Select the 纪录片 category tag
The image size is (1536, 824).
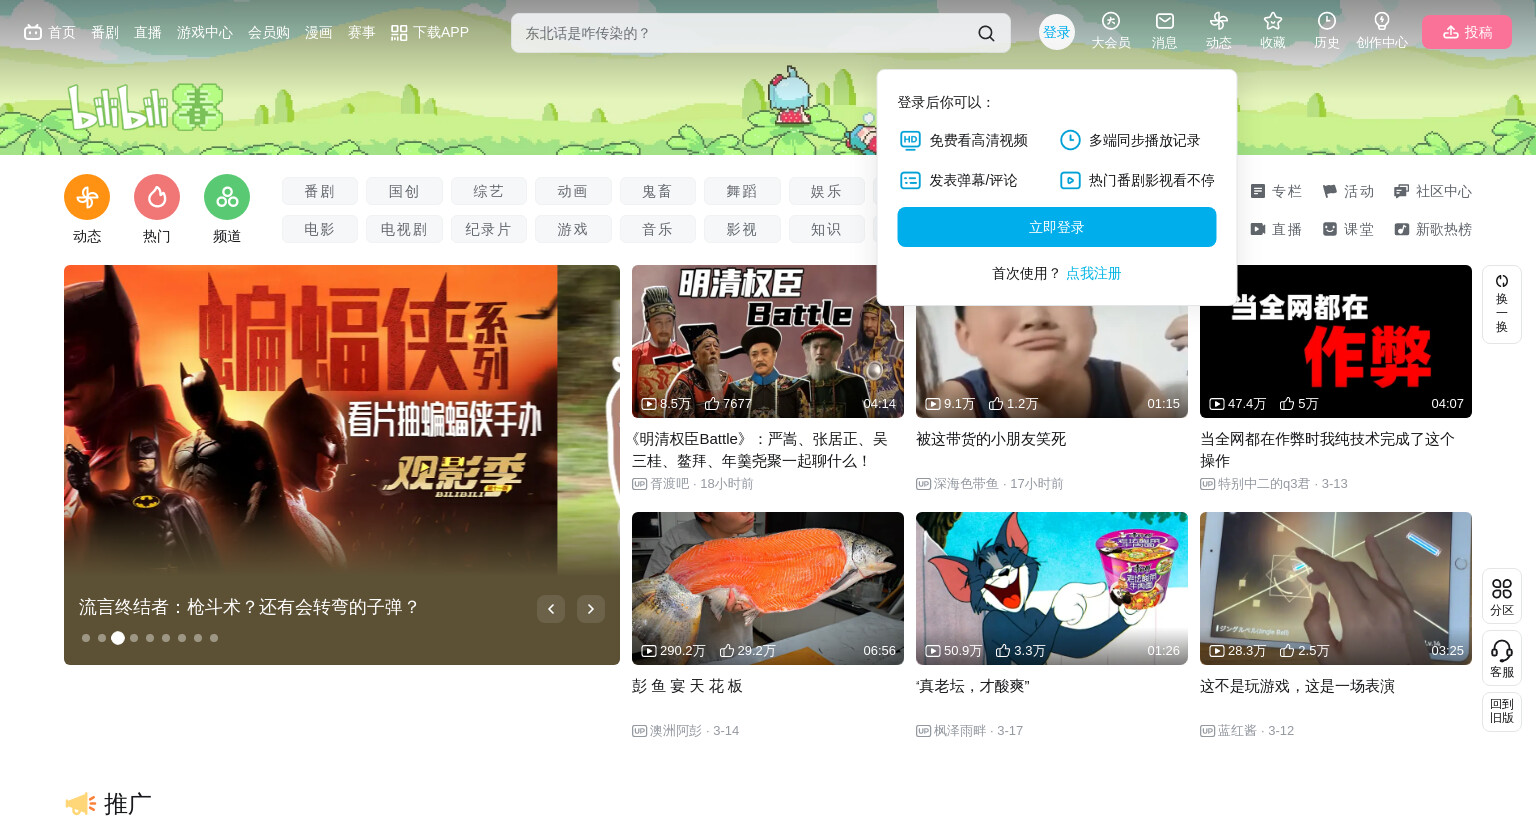pos(489,229)
